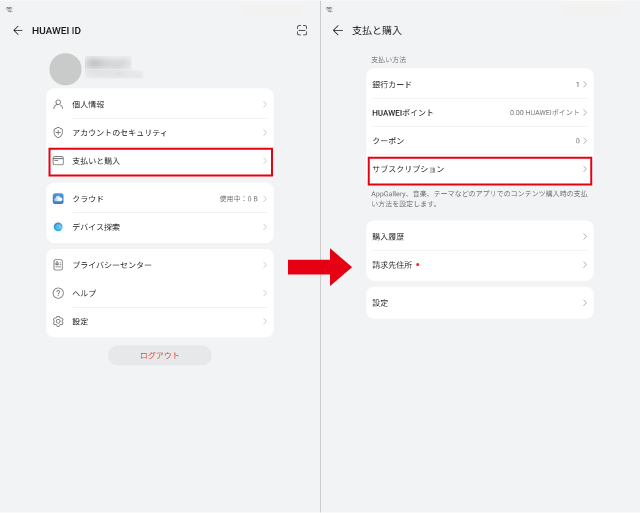This screenshot has width=640, height=513.
Task: Expand the クーポン row chevron
Action: [x=585, y=141]
